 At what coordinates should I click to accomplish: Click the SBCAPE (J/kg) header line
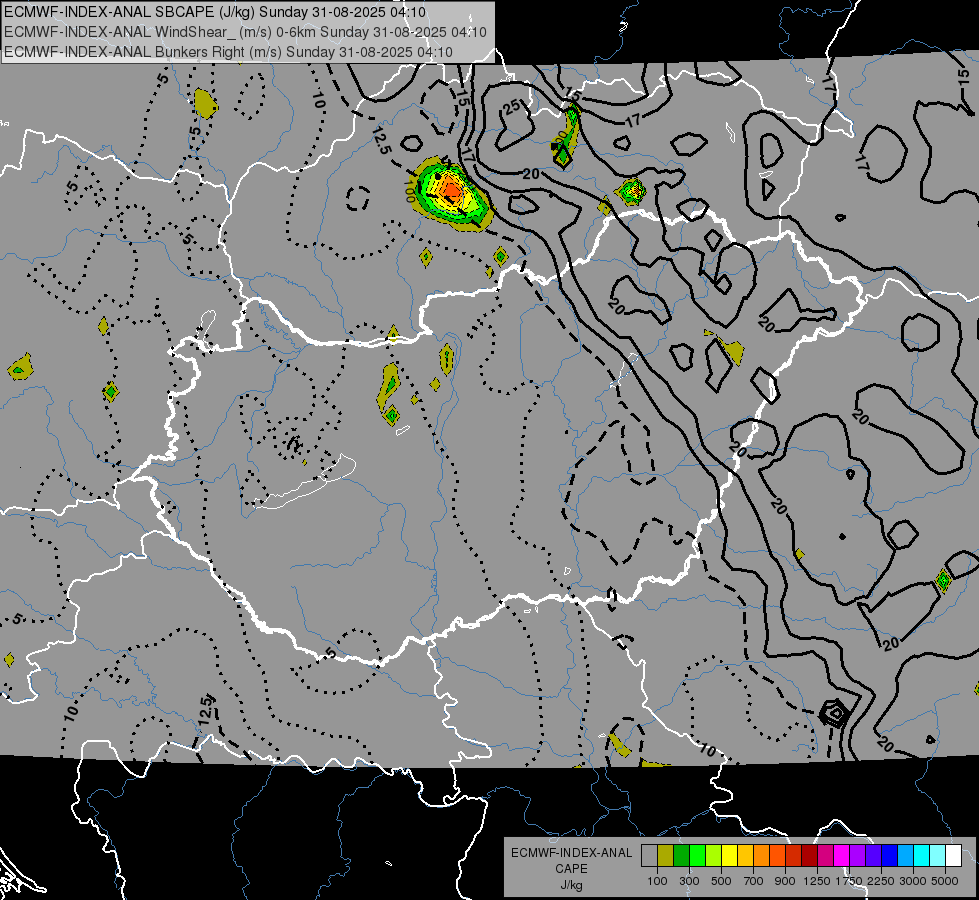pos(215,12)
